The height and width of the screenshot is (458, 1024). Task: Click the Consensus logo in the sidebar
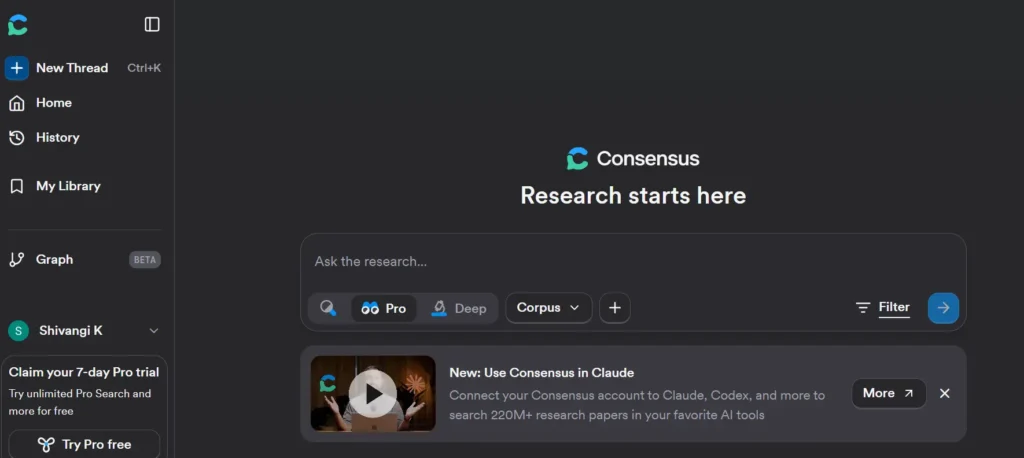click(18, 25)
